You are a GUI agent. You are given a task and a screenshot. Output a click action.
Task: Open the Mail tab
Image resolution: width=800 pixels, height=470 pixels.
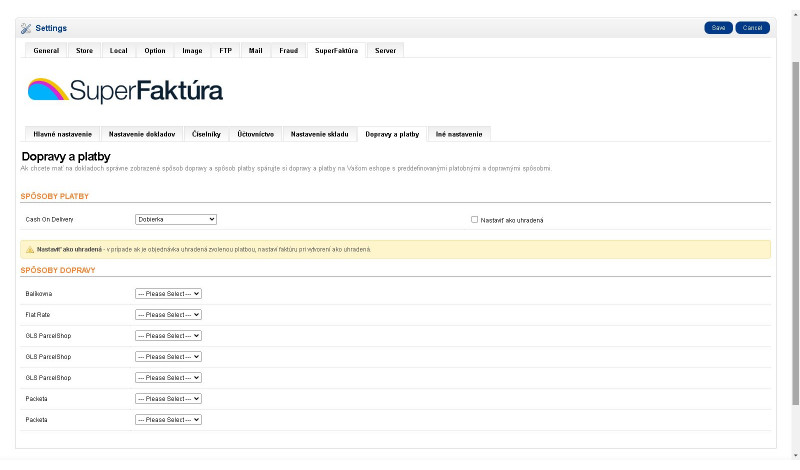(256, 51)
